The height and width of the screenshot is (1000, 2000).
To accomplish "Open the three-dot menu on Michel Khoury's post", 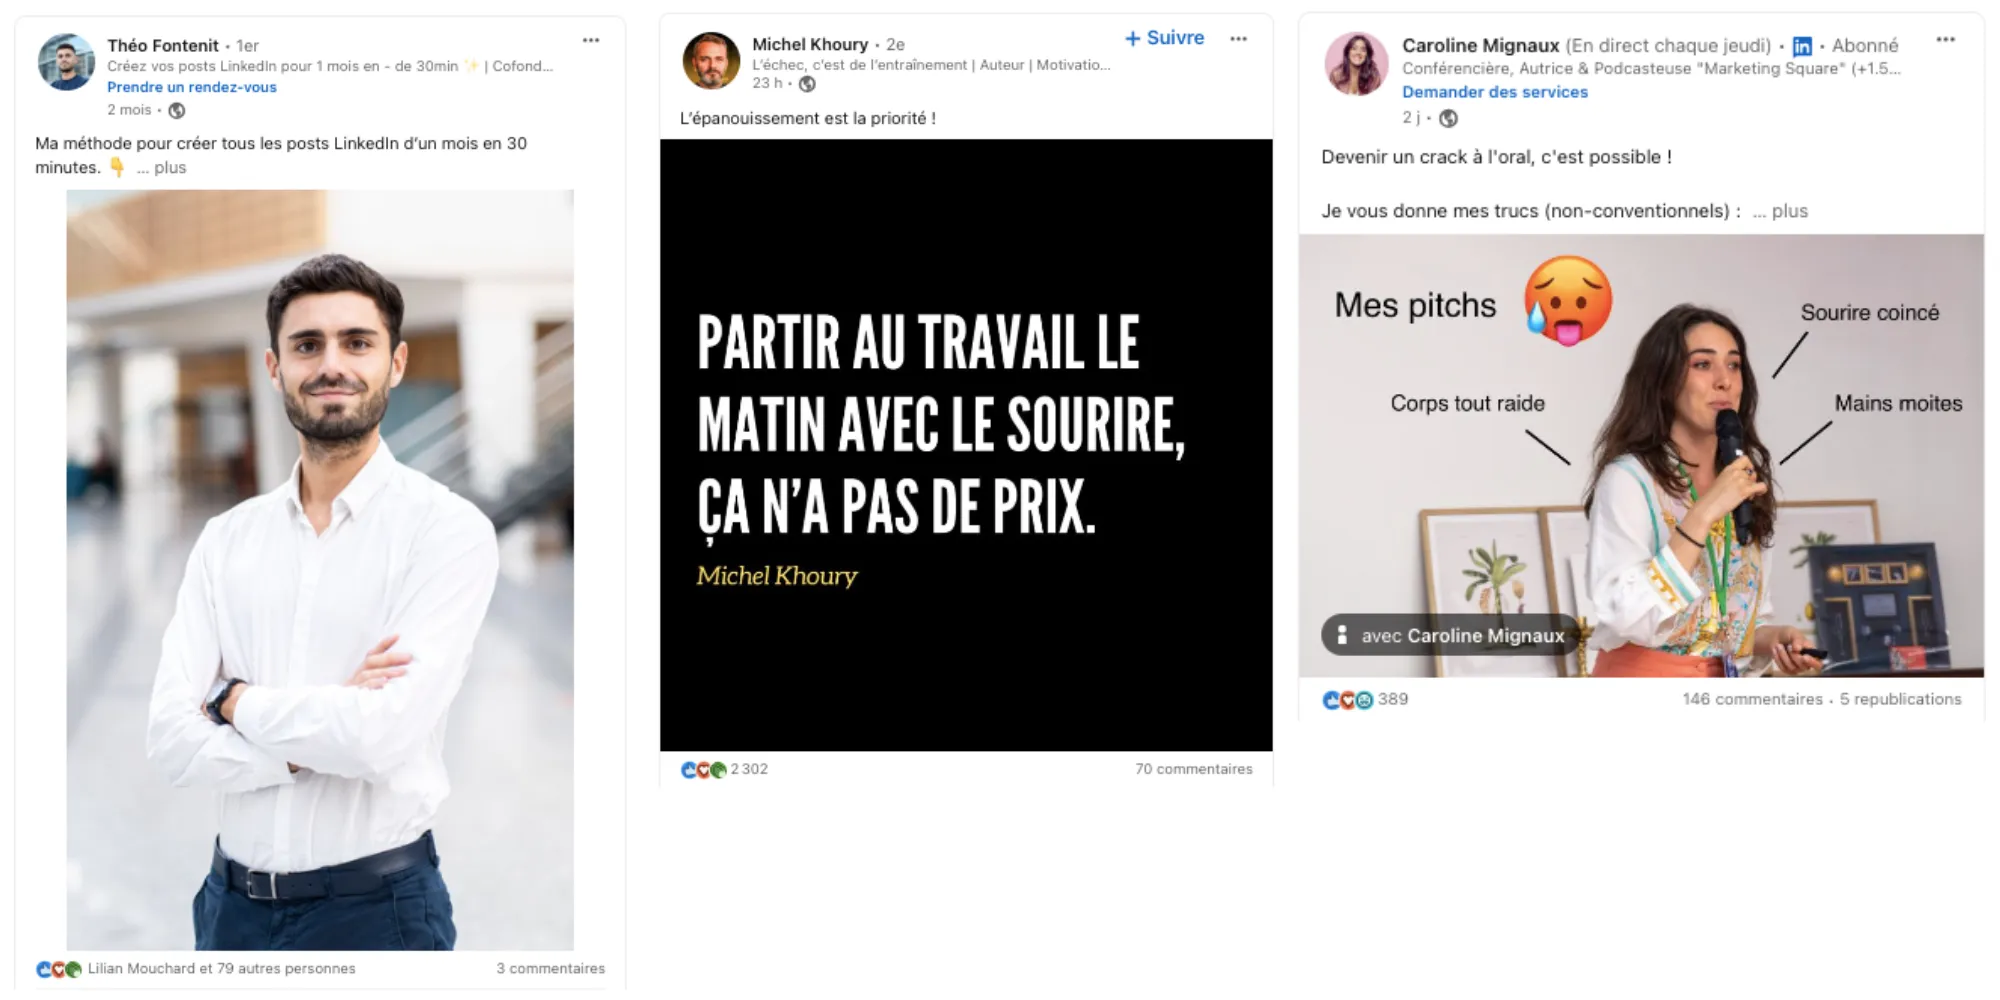I will pos(1238,39).
